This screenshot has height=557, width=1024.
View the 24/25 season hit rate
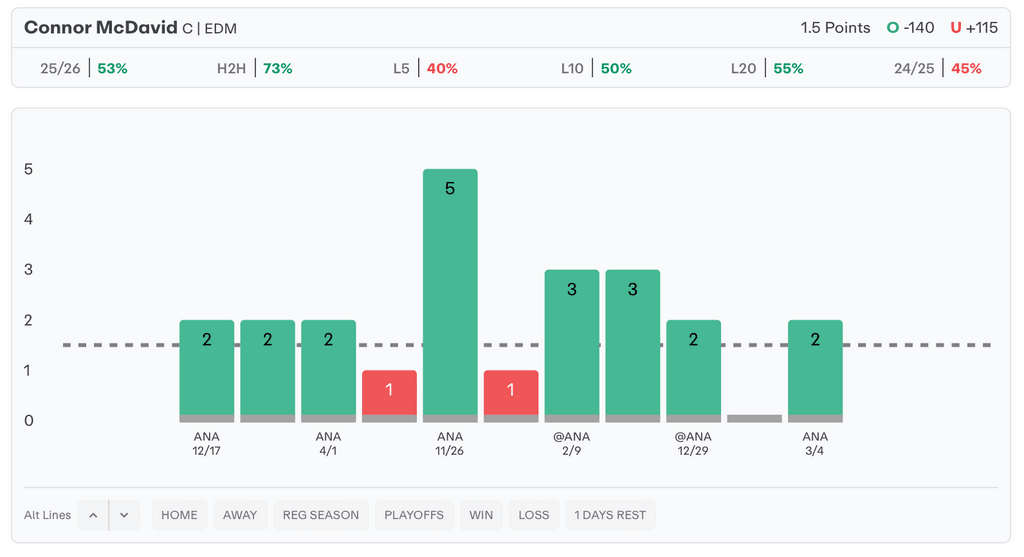tap(938, 69)
